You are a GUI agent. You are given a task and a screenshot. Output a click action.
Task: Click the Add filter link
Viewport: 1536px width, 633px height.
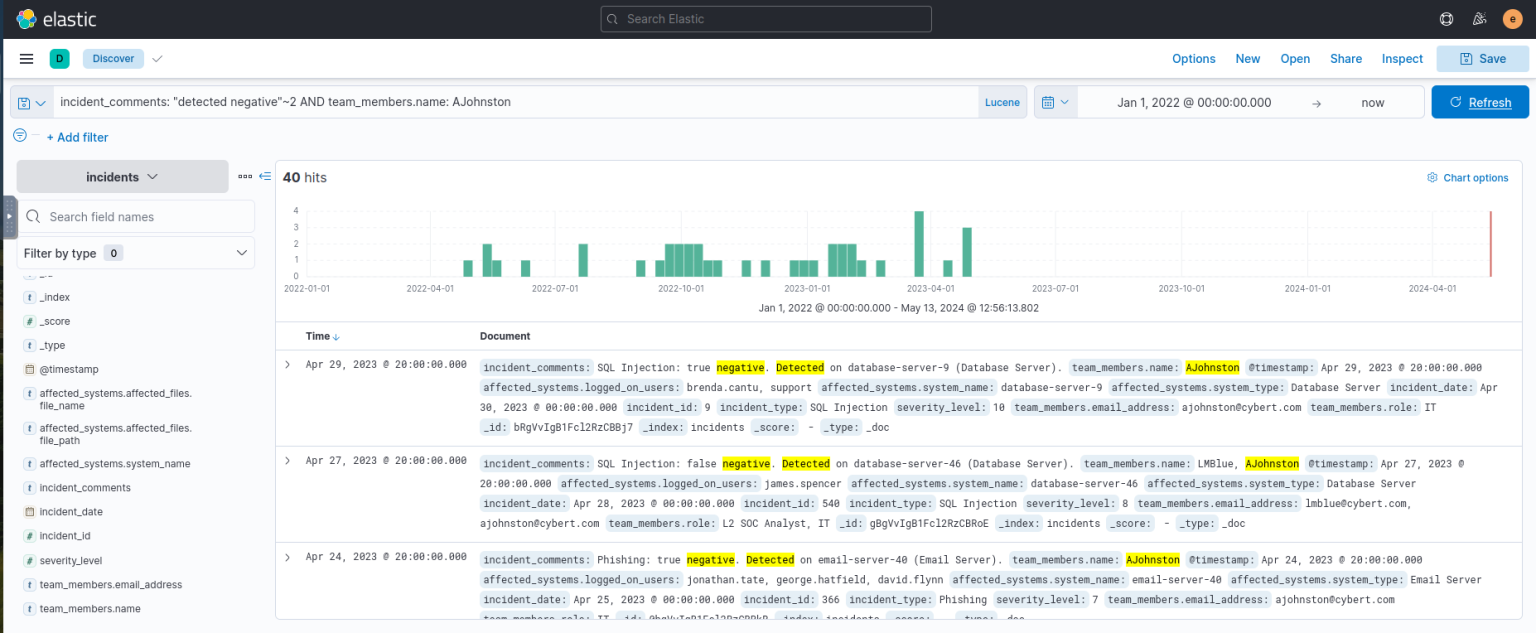pos(77,136)
